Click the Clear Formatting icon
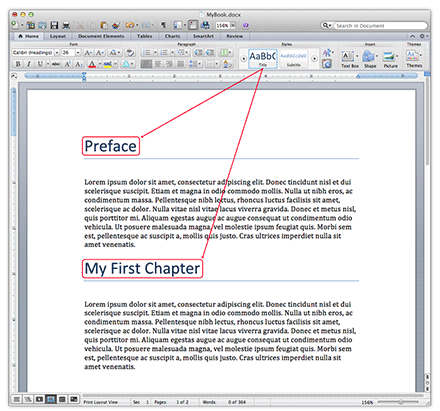 [130, 53]
